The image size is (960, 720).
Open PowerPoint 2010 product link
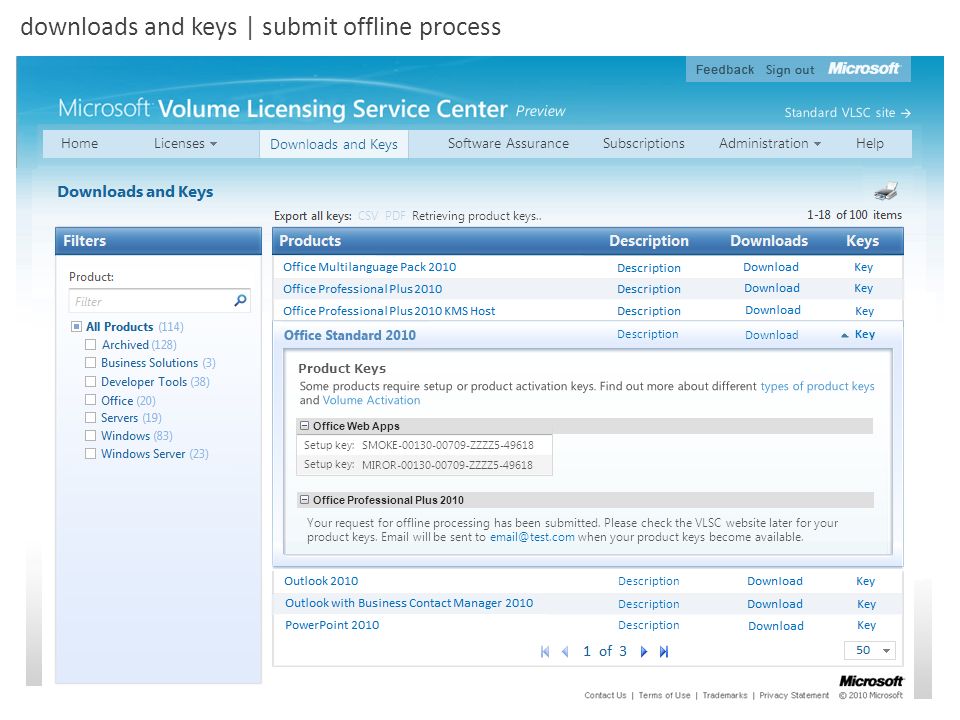[x=332, y=625]
